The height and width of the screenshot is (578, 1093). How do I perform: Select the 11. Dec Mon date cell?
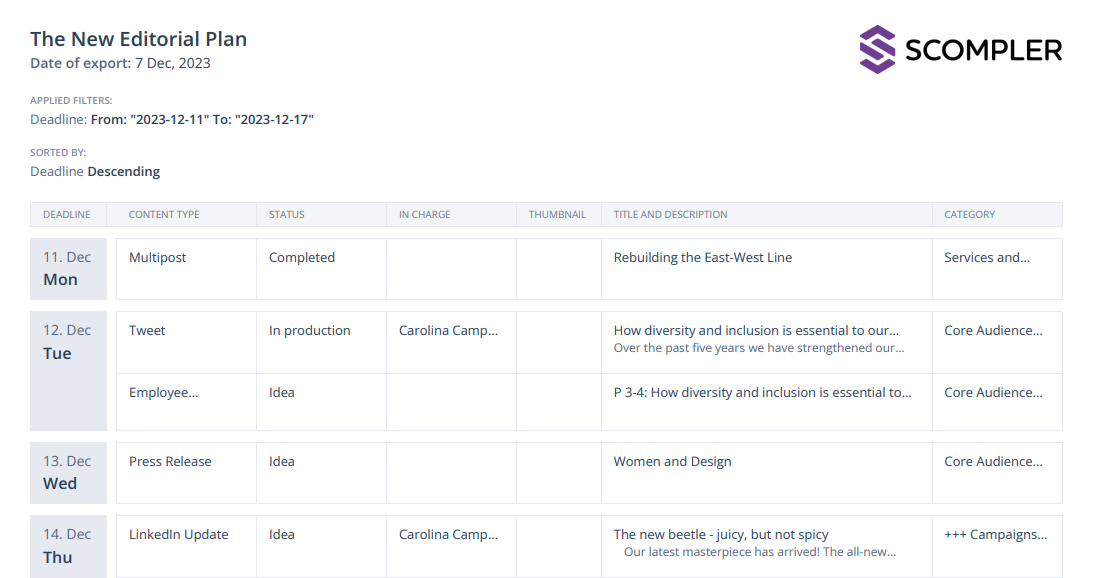click(x=67, y=268)
